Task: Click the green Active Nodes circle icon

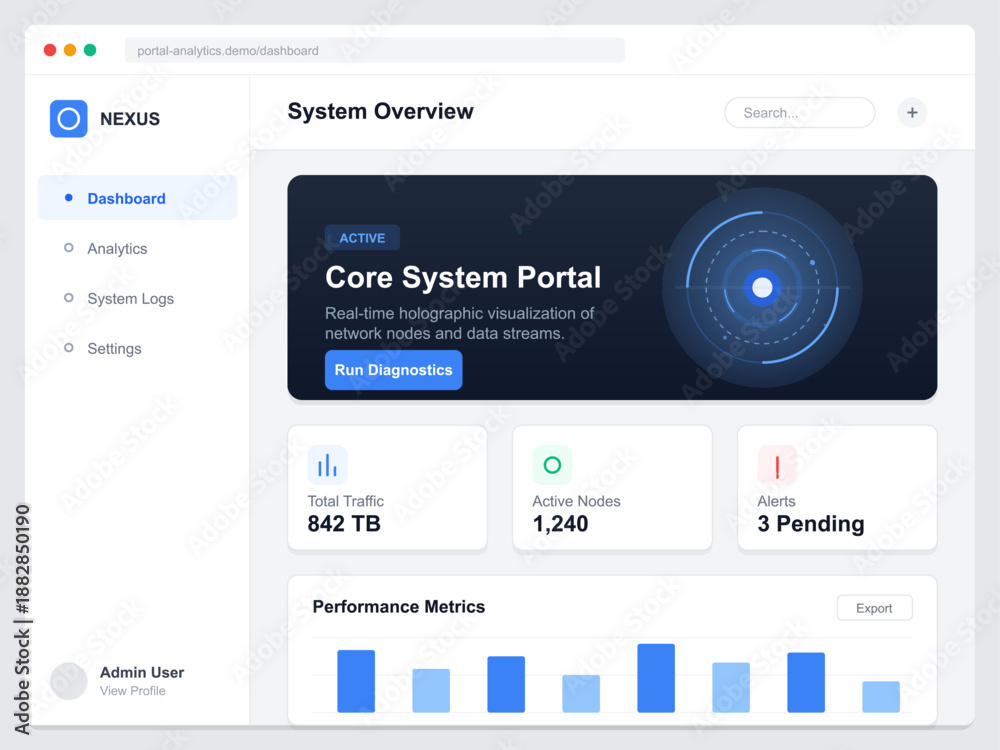Action: (552, 465)
